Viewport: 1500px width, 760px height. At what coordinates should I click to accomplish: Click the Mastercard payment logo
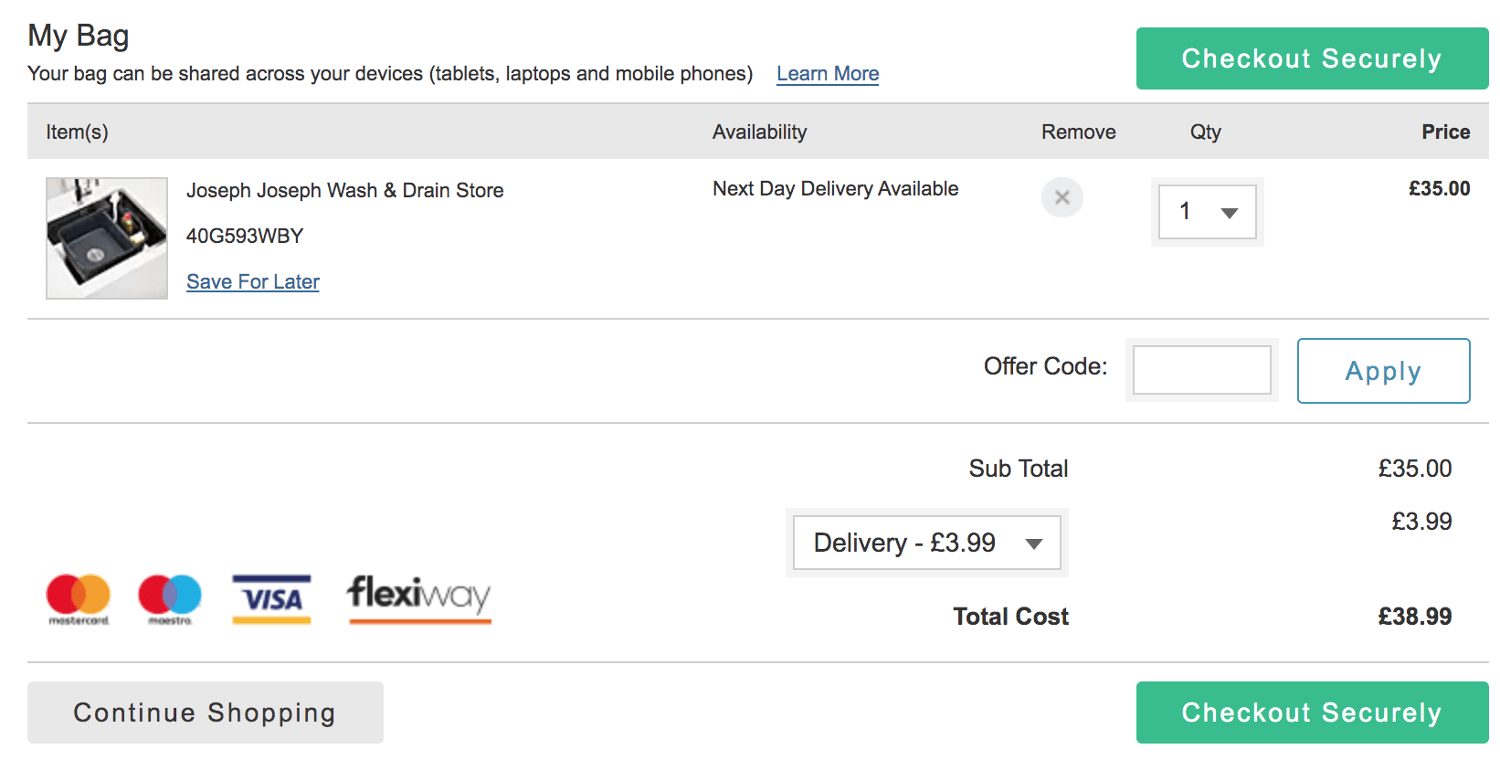pyautogui.click(x=78, y=600)
